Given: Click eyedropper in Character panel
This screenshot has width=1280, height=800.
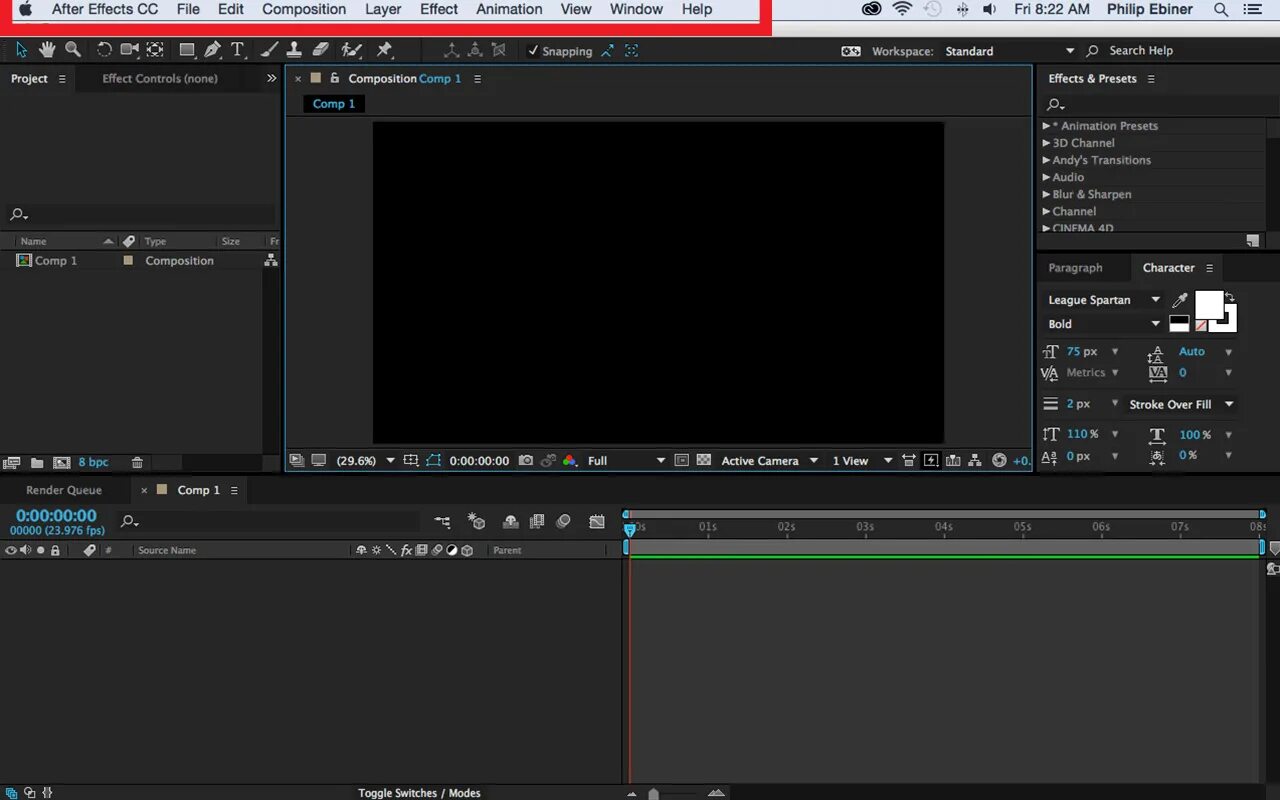Looking at the screenshot, I should (1180, 300).
